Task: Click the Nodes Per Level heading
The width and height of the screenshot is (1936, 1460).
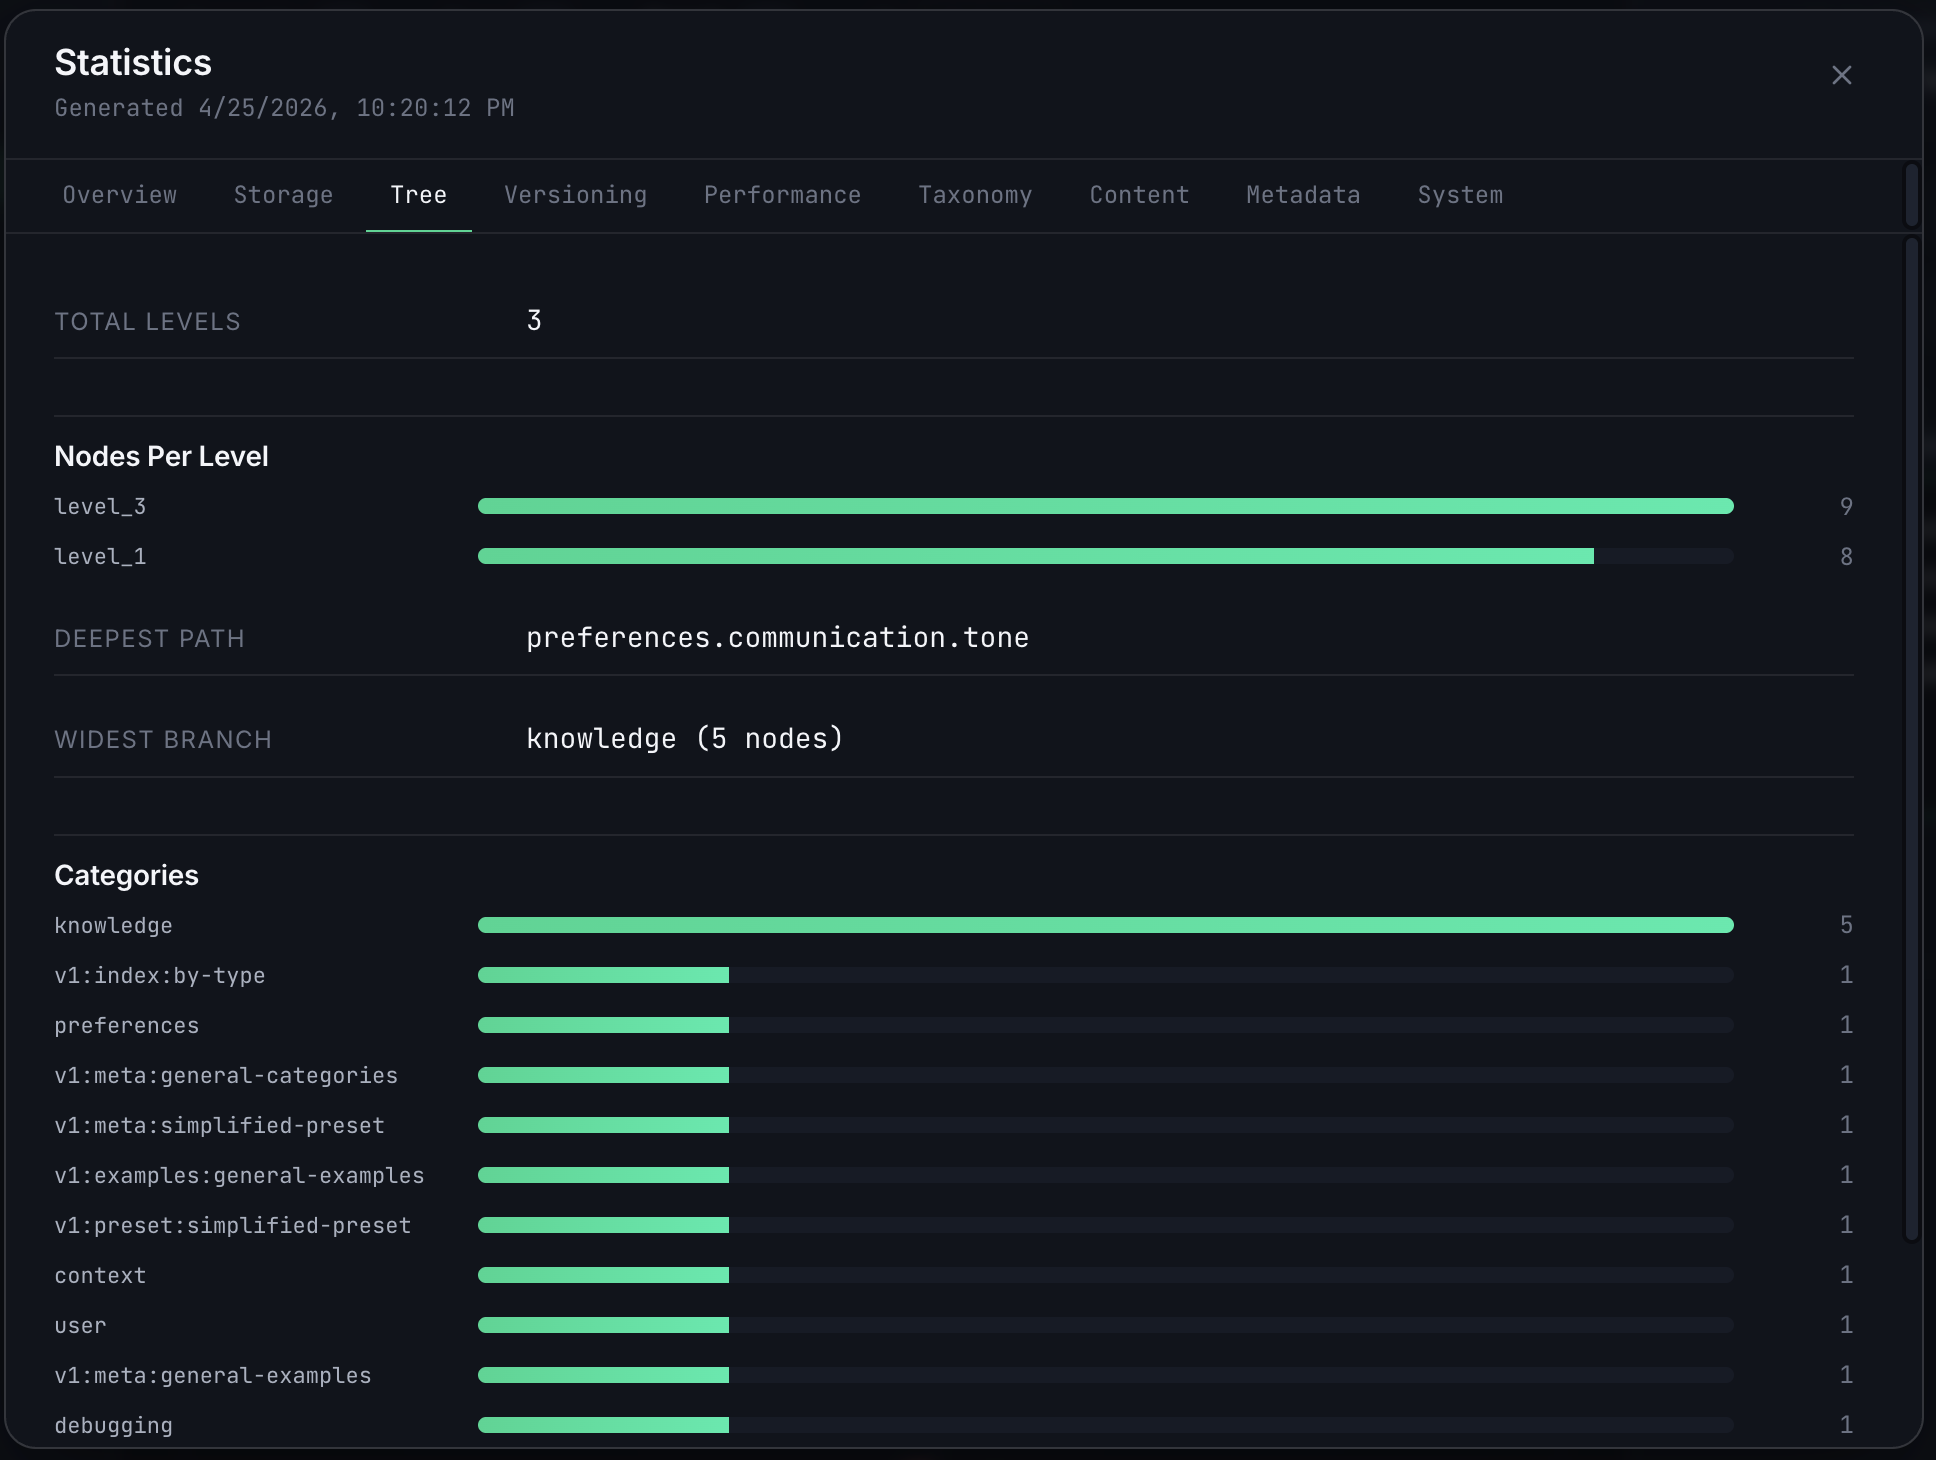Action: point(161,456)
